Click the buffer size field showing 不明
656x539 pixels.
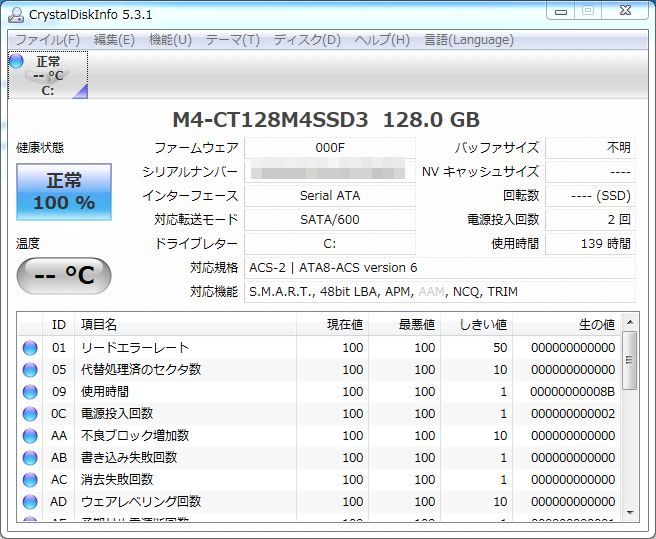click(x=590, y=148)
